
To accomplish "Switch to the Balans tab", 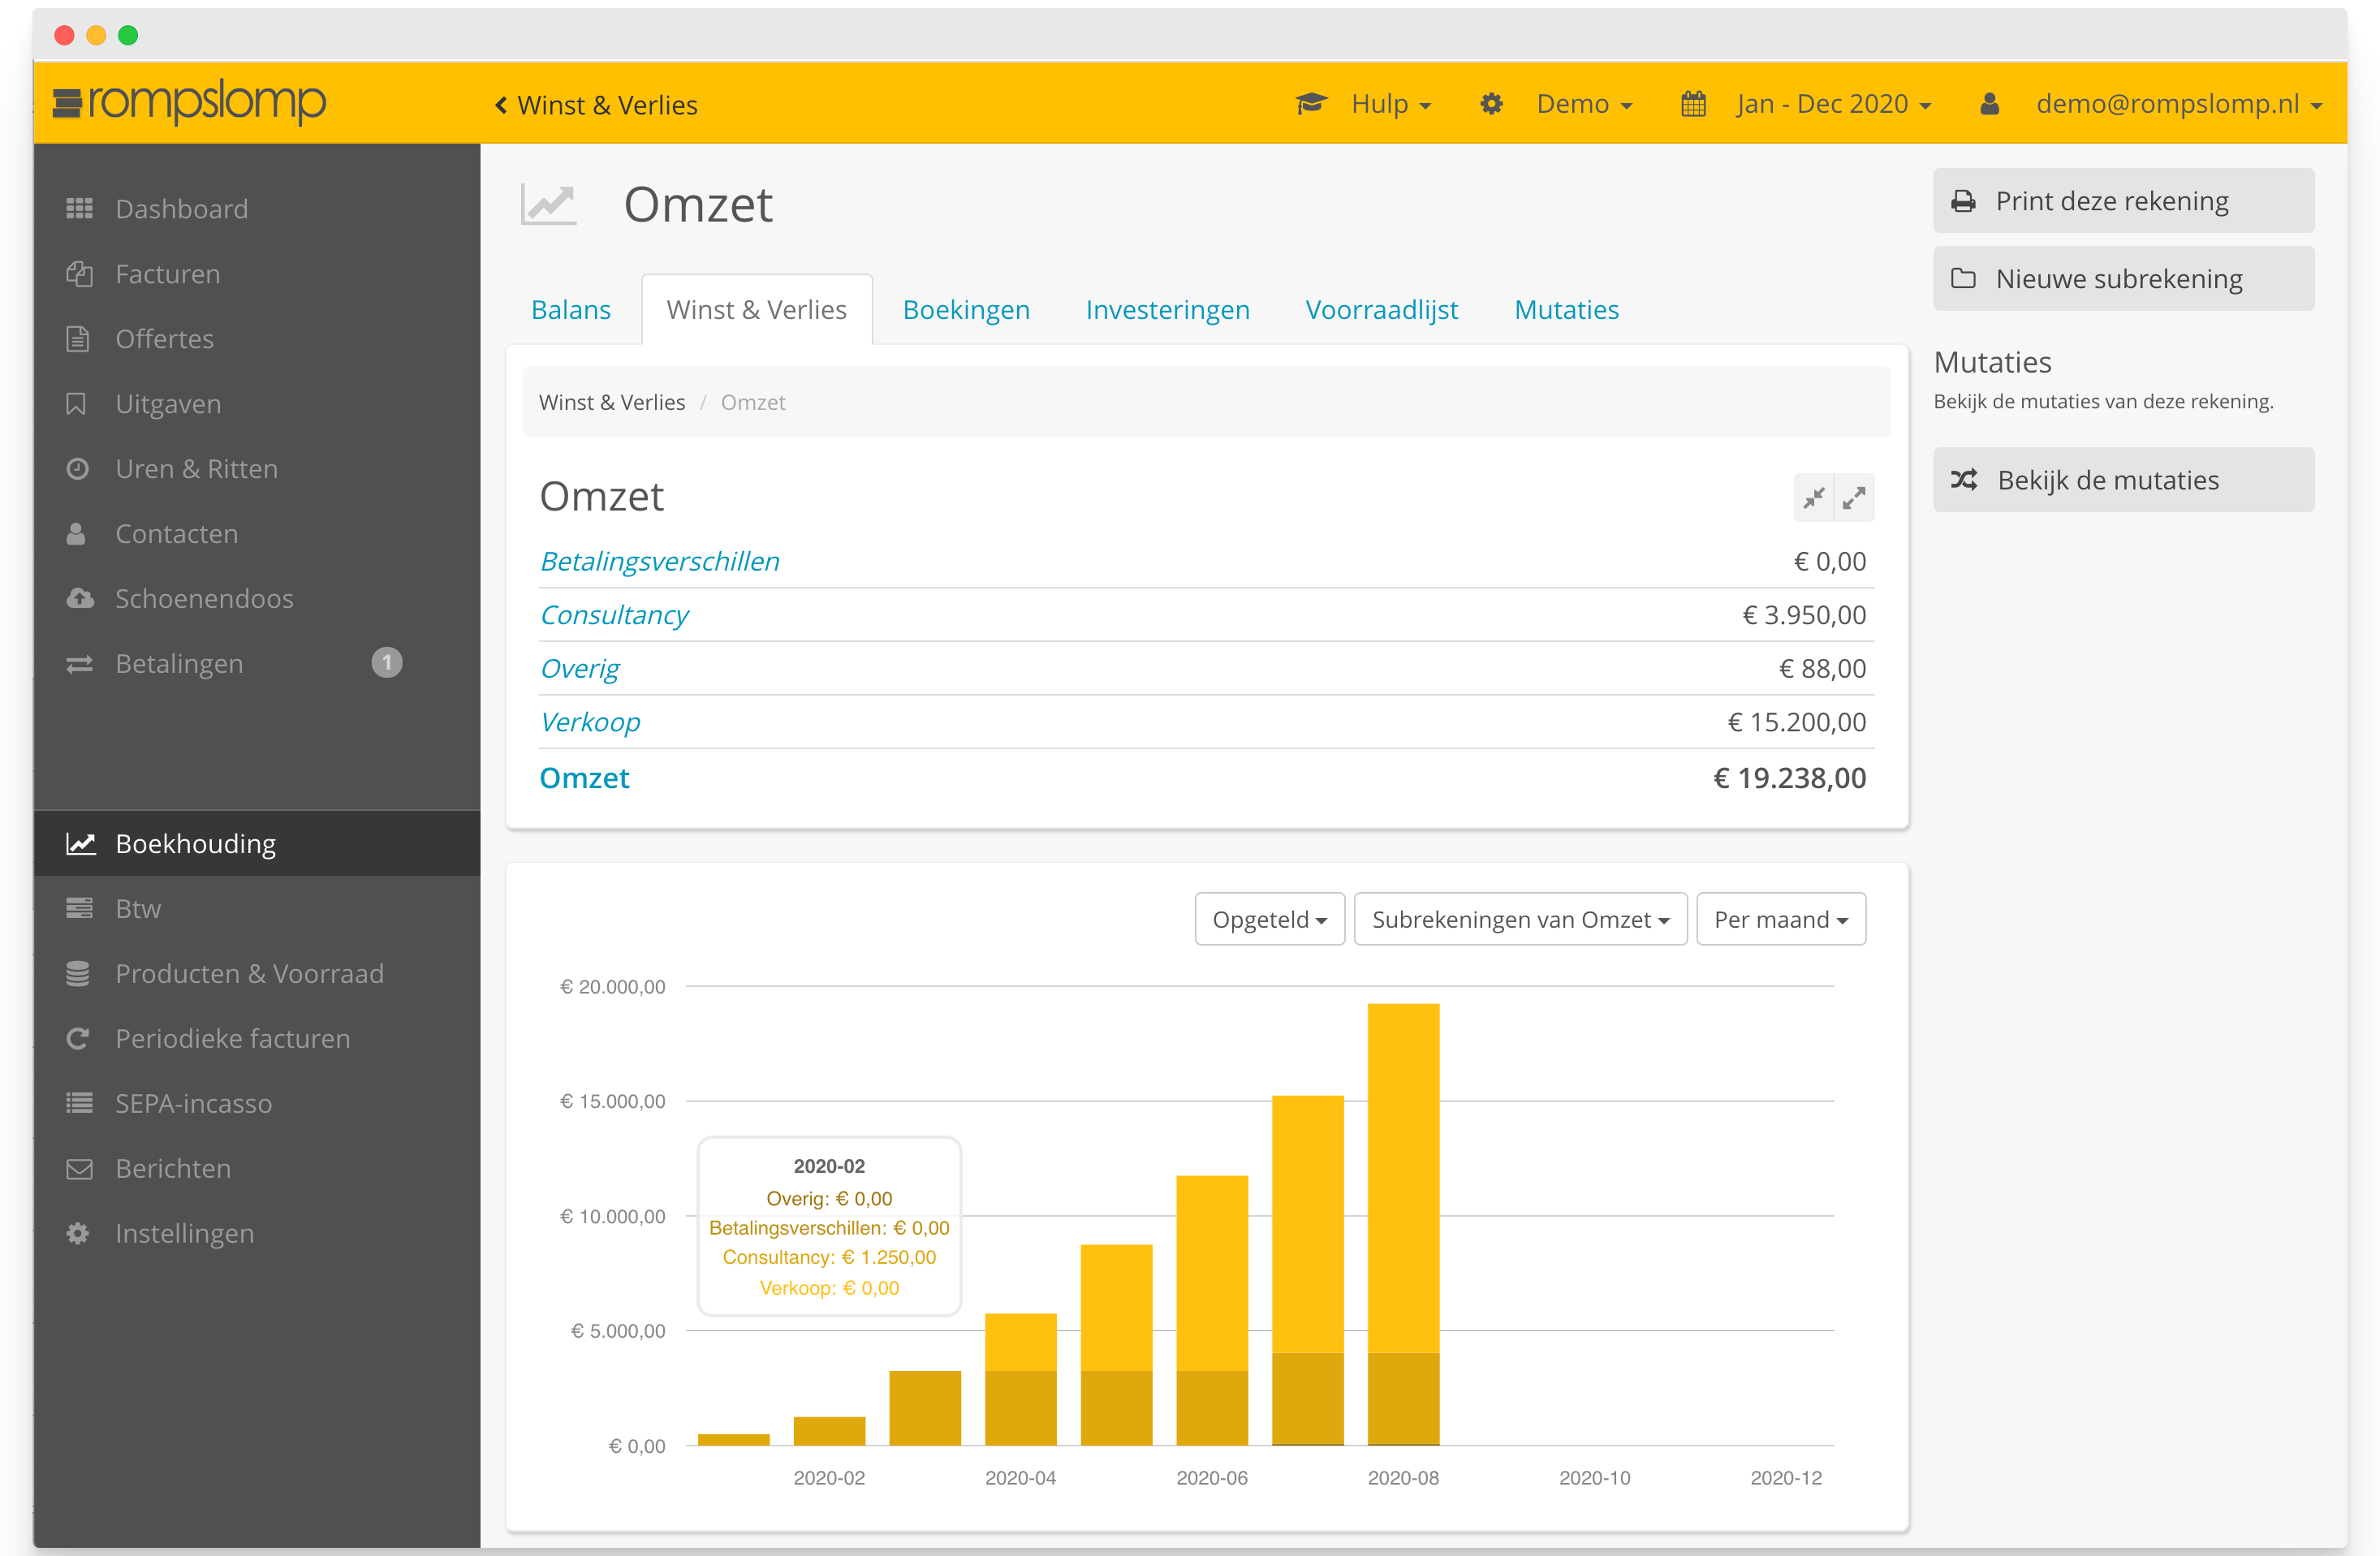I will pyautogui.click(x=571, y=310).
